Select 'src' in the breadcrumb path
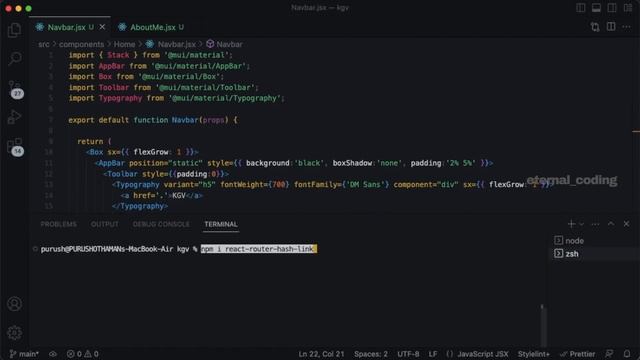The width and height of the screenshot is (640, 360). 44,44
